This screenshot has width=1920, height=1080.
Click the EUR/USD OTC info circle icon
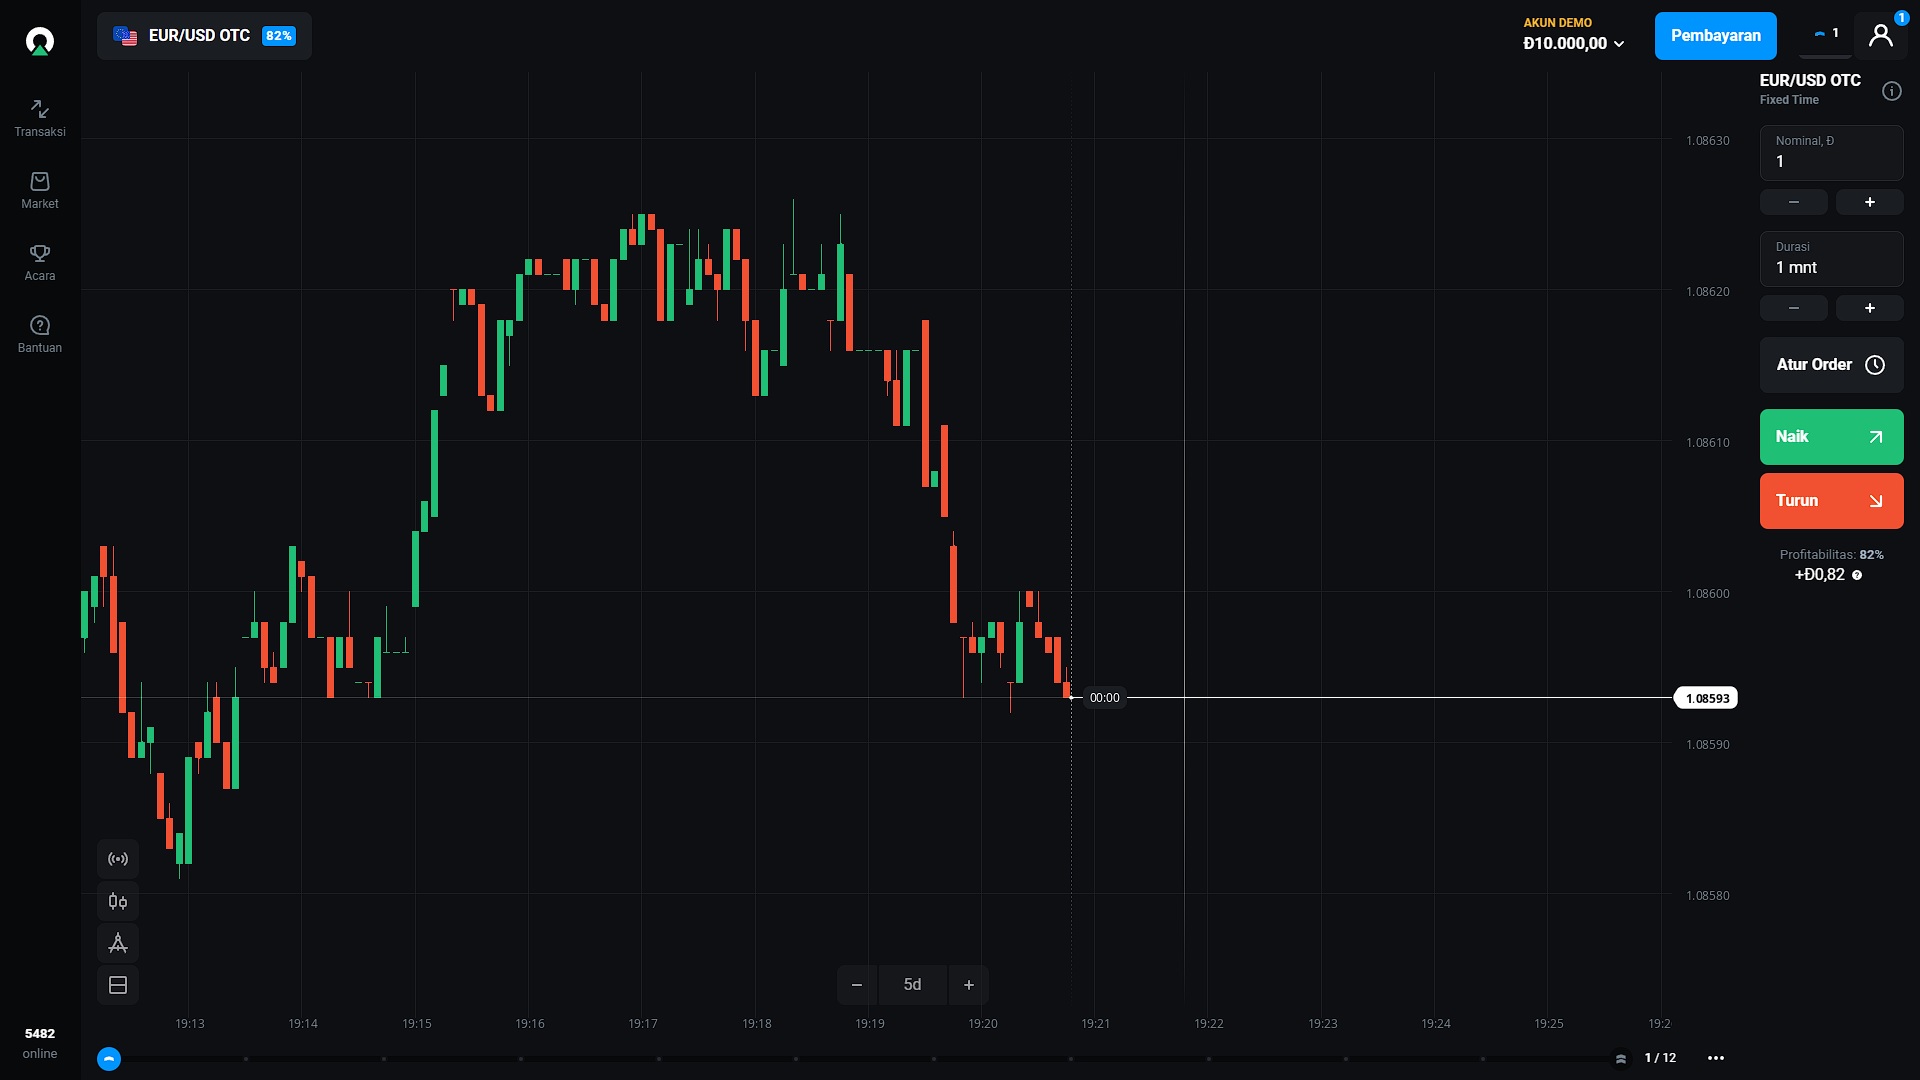[1892, 90]
